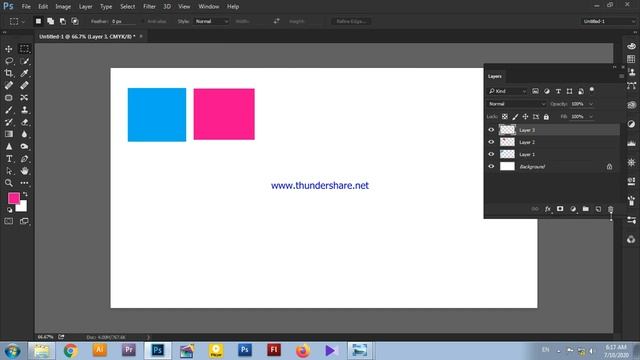Select the Quick Selection tool
This screenshot has height=360, width=640.
pos(24,61)
